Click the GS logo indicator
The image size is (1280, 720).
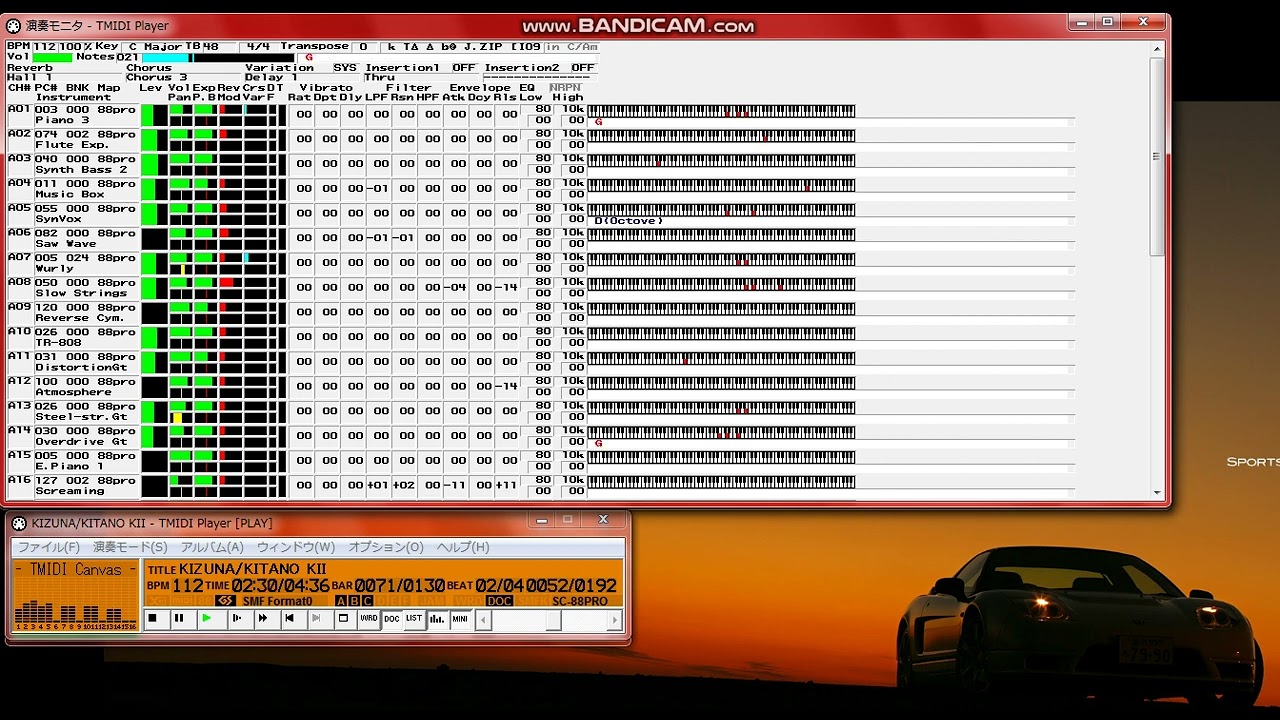(x=225, y=601)
